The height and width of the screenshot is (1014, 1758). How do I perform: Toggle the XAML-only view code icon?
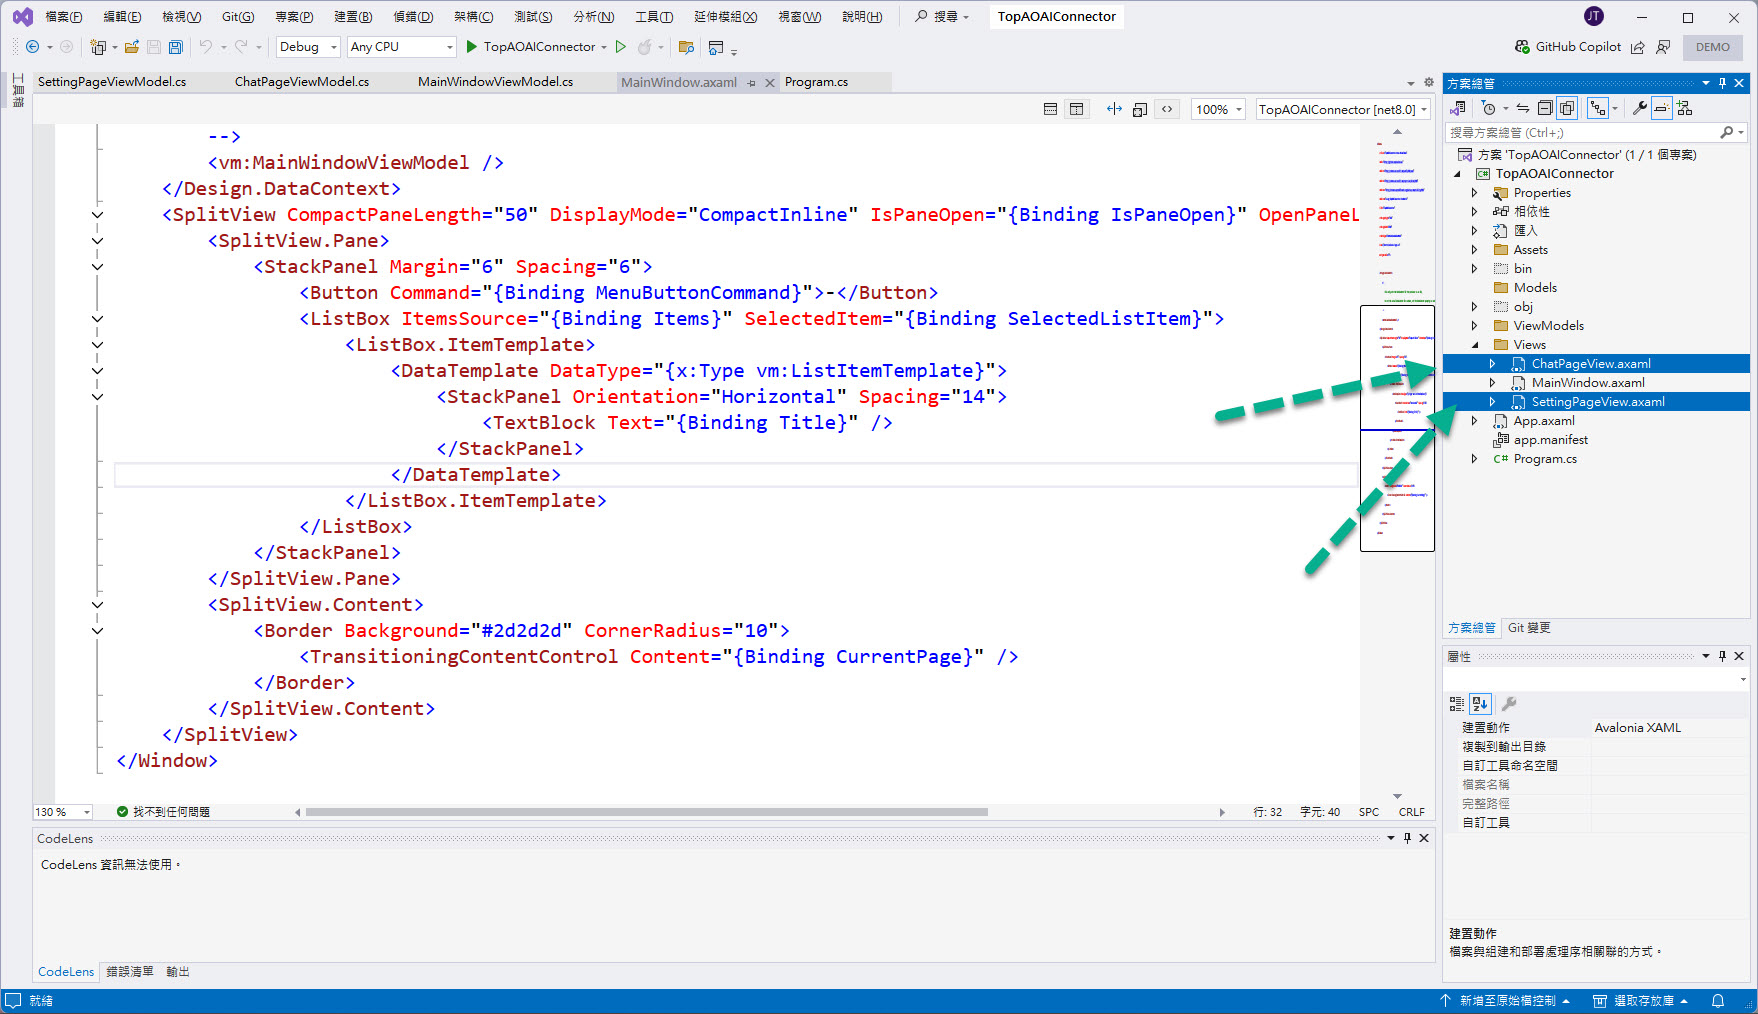click(x=1167, y=109)
